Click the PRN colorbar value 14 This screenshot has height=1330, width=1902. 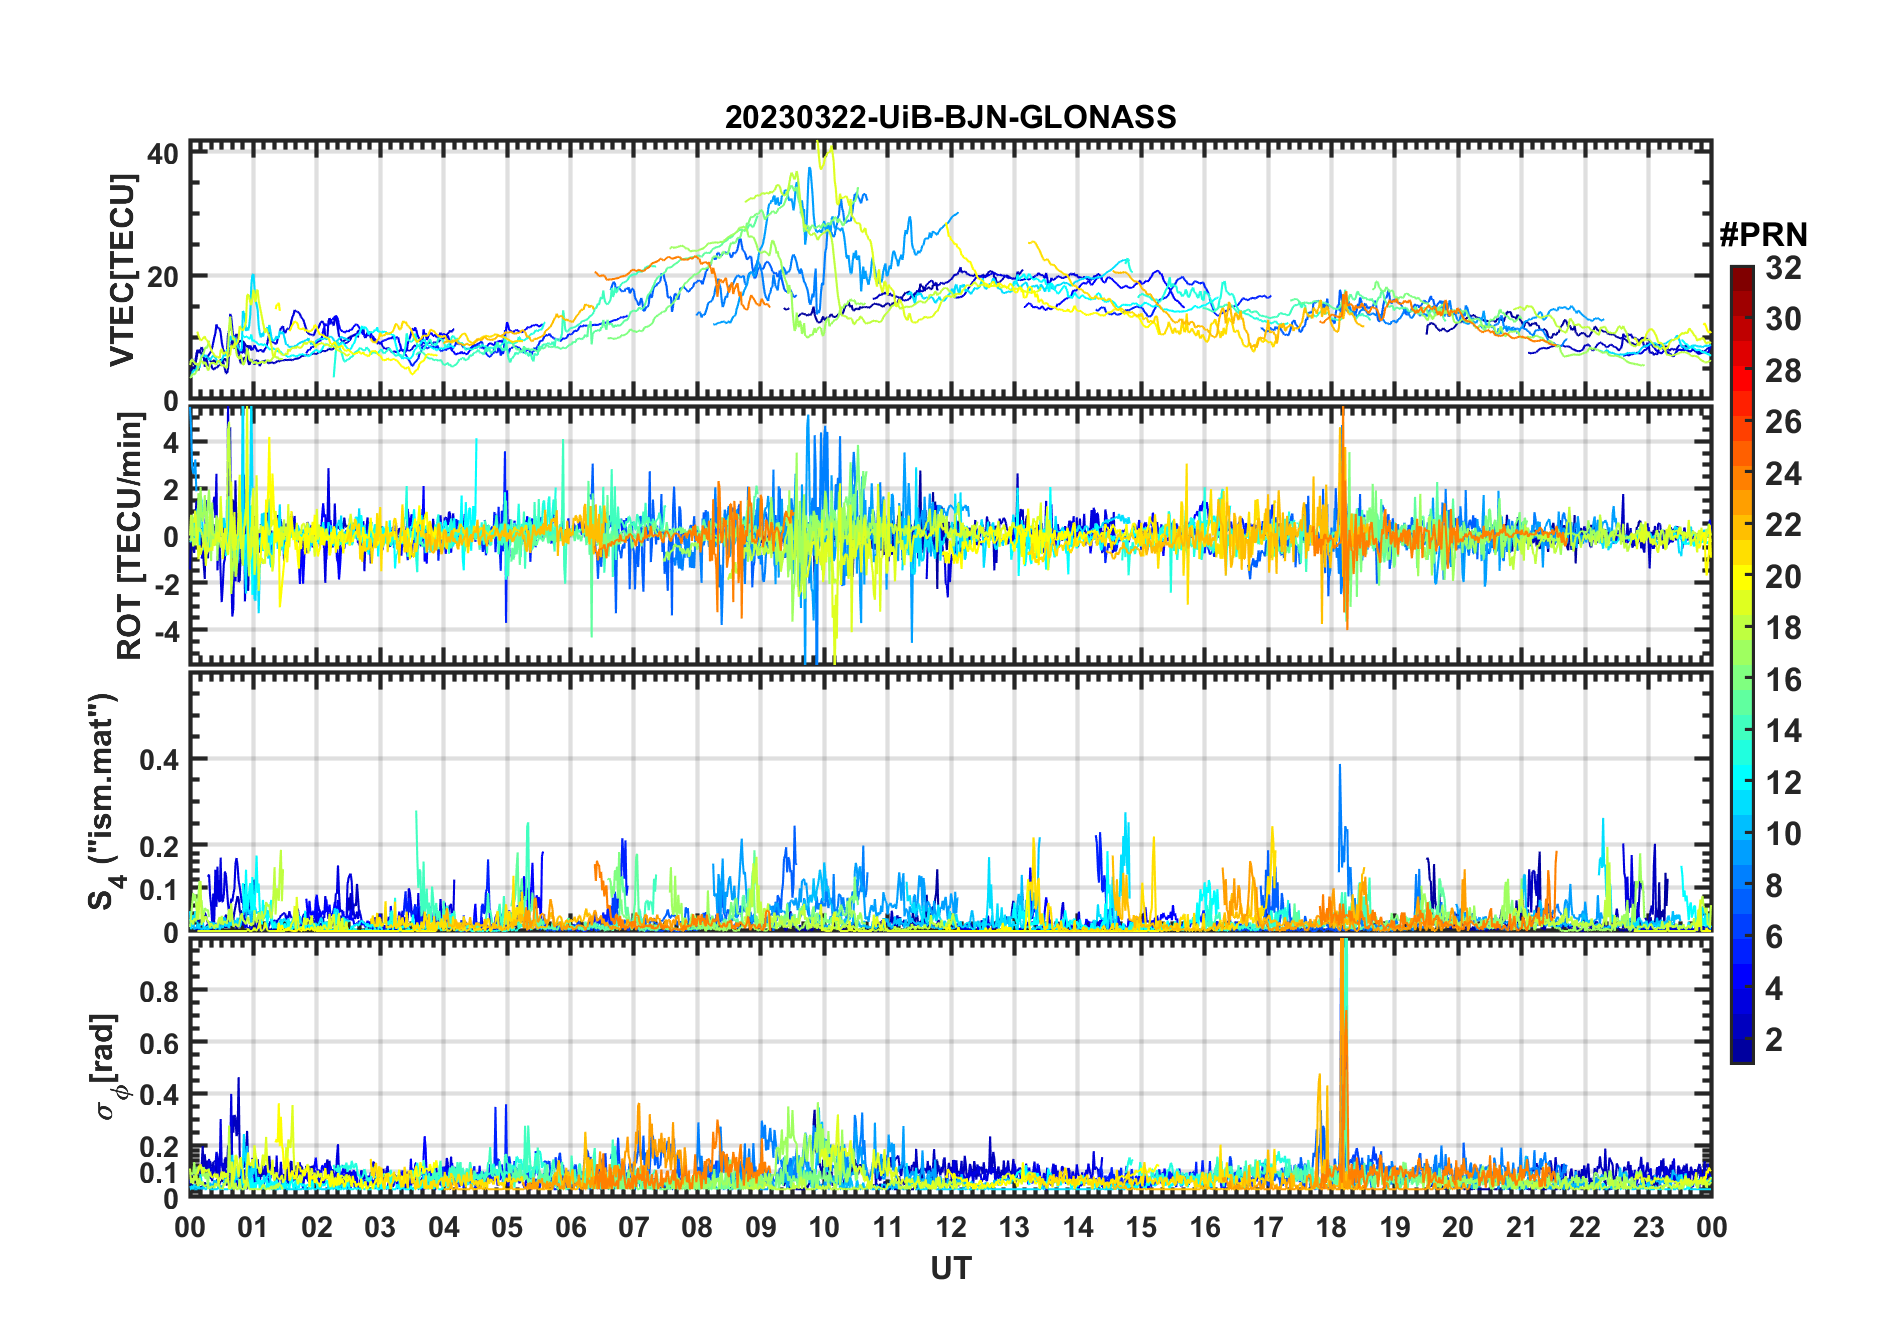click(1783, 731)
